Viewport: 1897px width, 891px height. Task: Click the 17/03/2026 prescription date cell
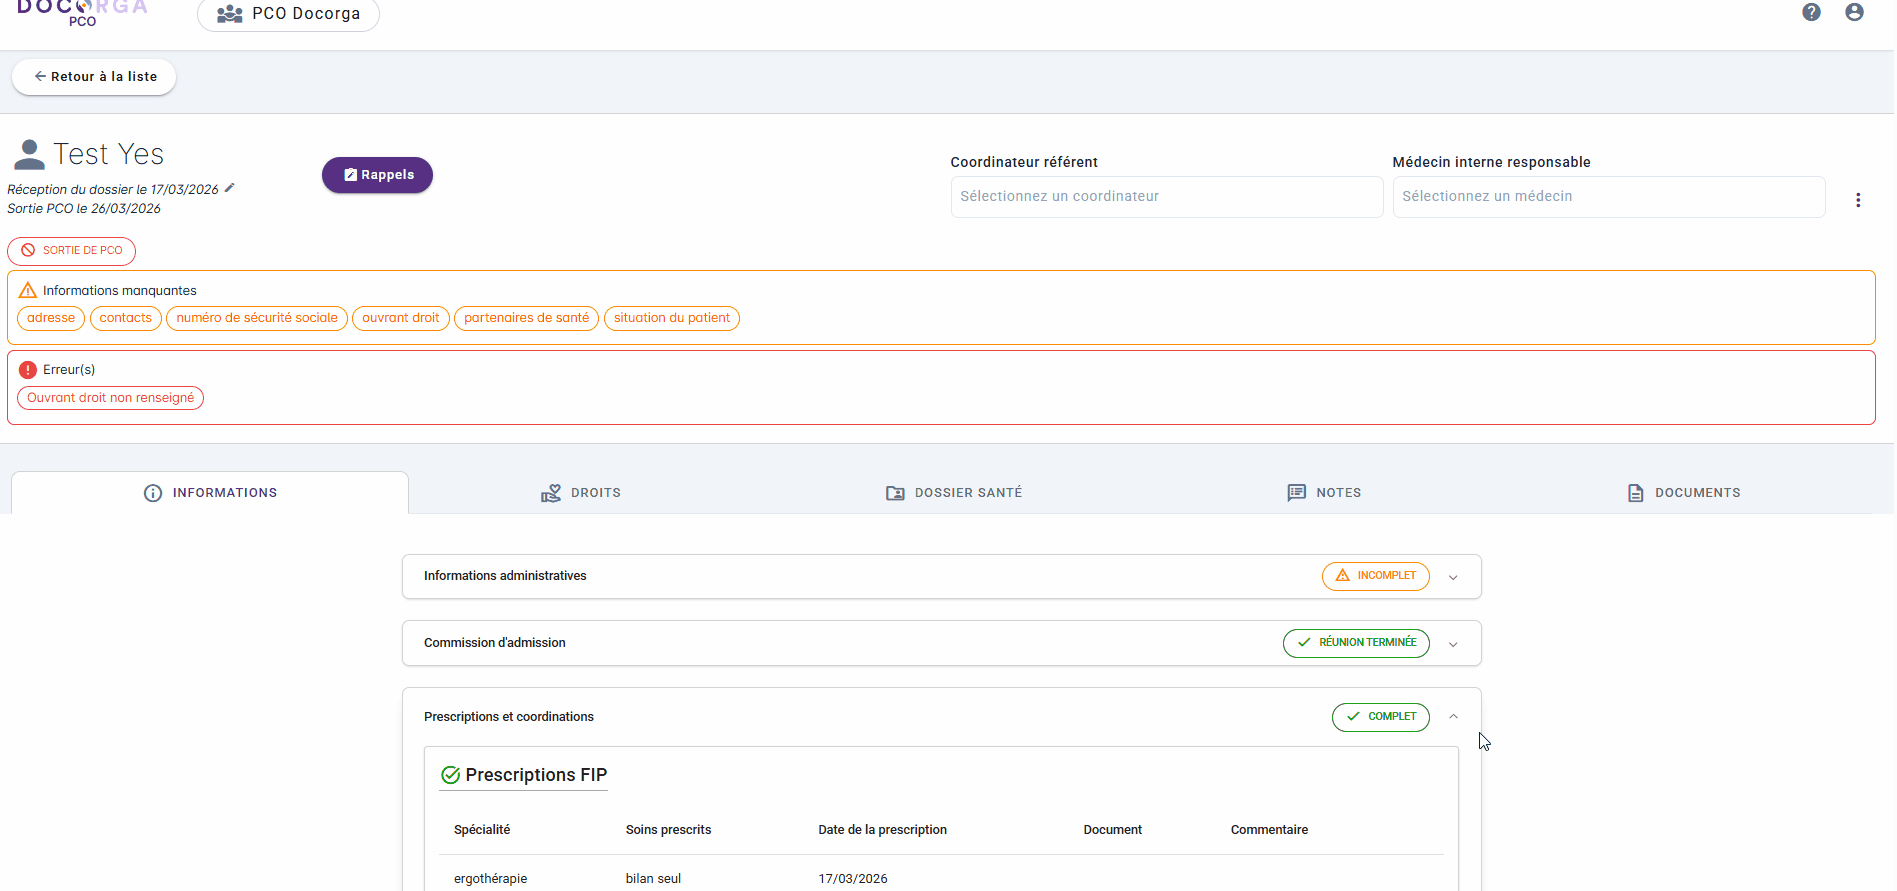(x=853, y=879)
